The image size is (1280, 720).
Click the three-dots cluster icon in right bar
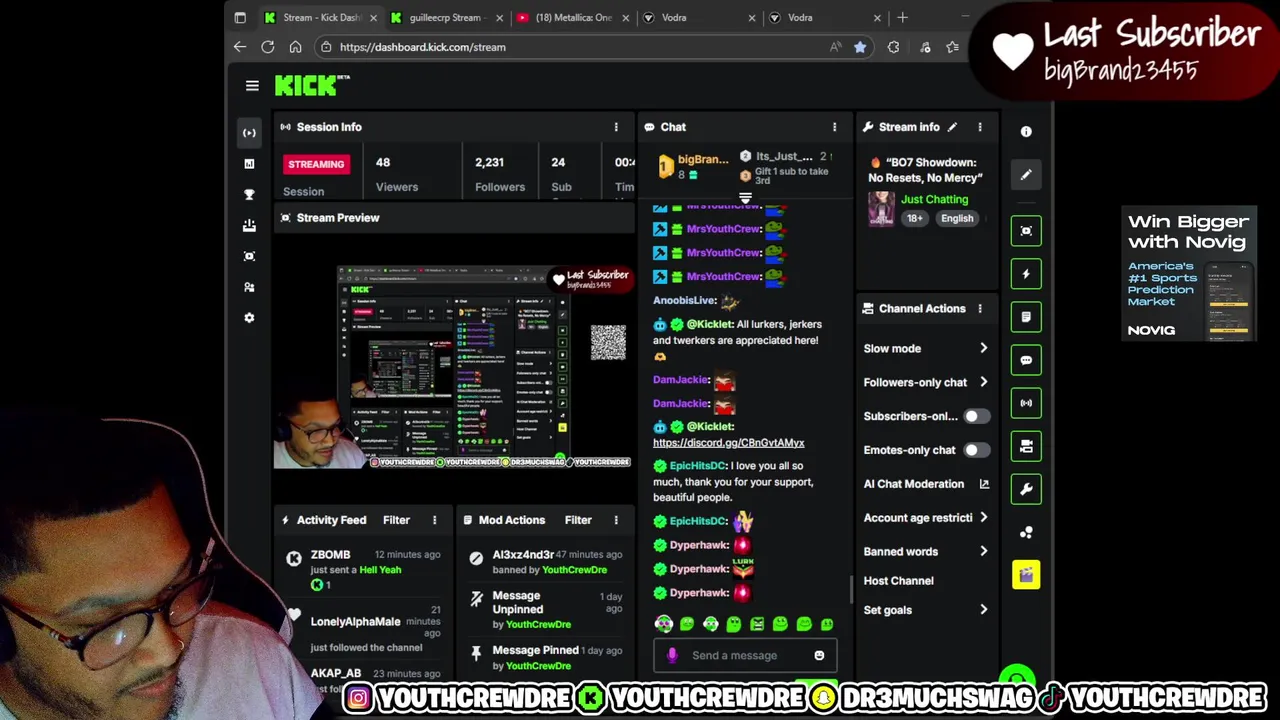[1026, 532]
